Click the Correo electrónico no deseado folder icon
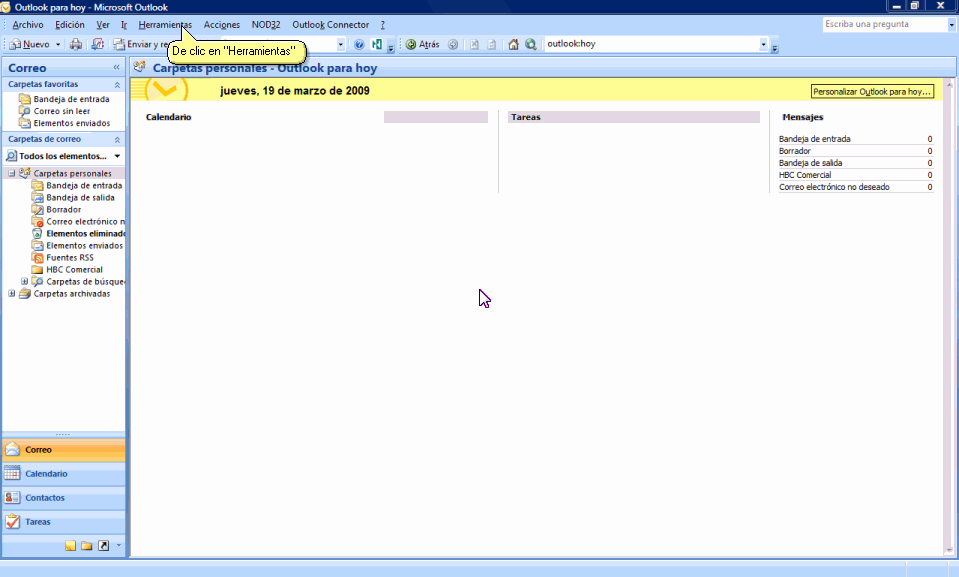Screen dimensions: 959x577 click(37, 221)
